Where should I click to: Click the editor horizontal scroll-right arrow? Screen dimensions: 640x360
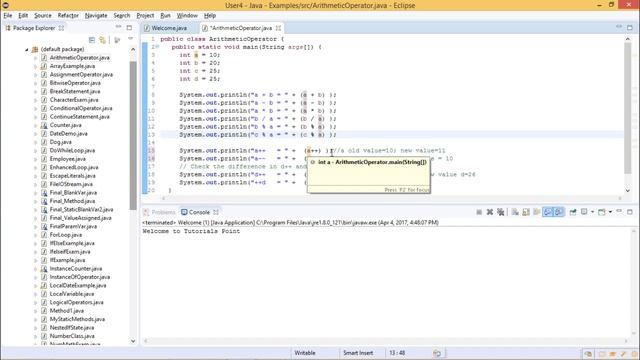coord(620,198)
